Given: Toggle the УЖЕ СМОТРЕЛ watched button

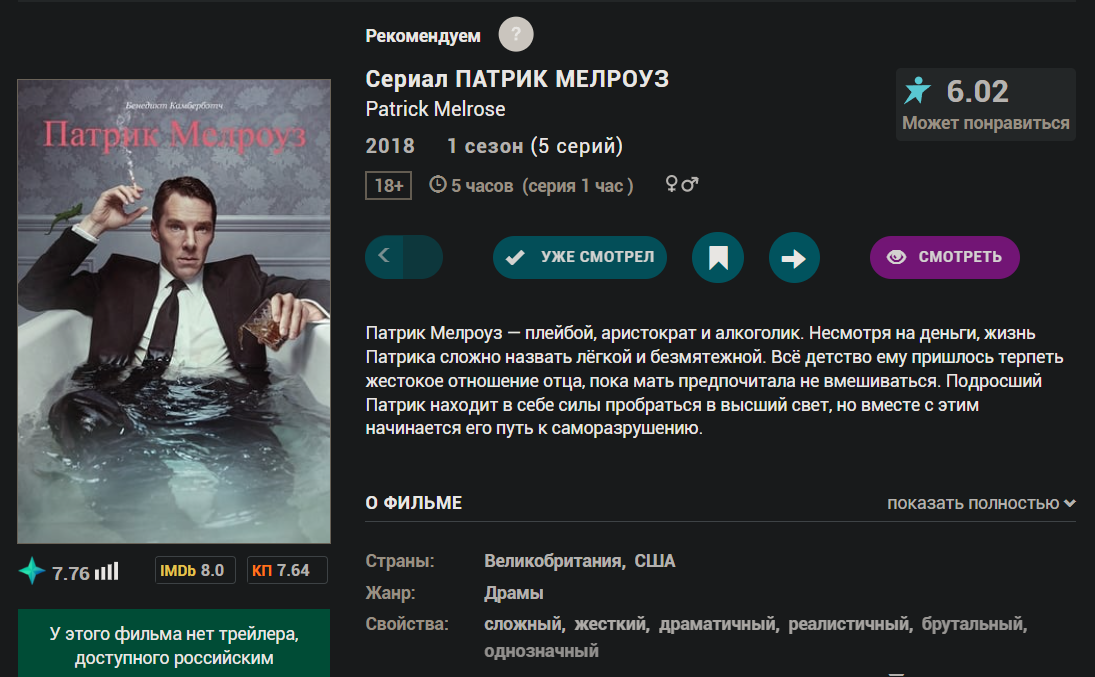Looking at the screenshot, I should 580,257.
